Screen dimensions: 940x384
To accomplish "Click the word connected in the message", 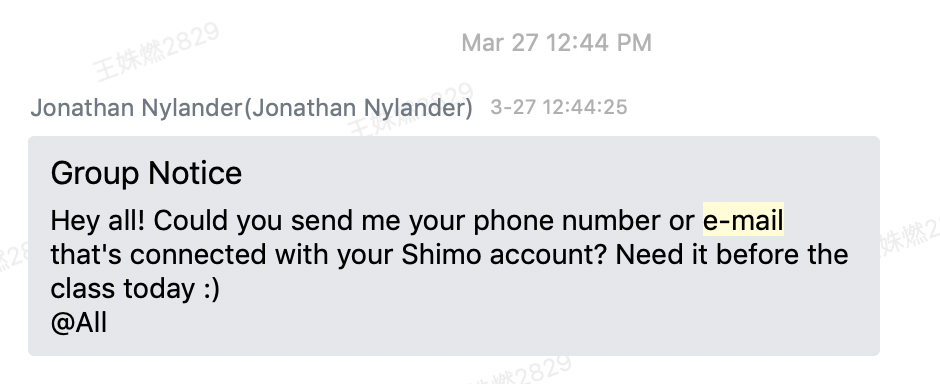I will pos(198,255).
